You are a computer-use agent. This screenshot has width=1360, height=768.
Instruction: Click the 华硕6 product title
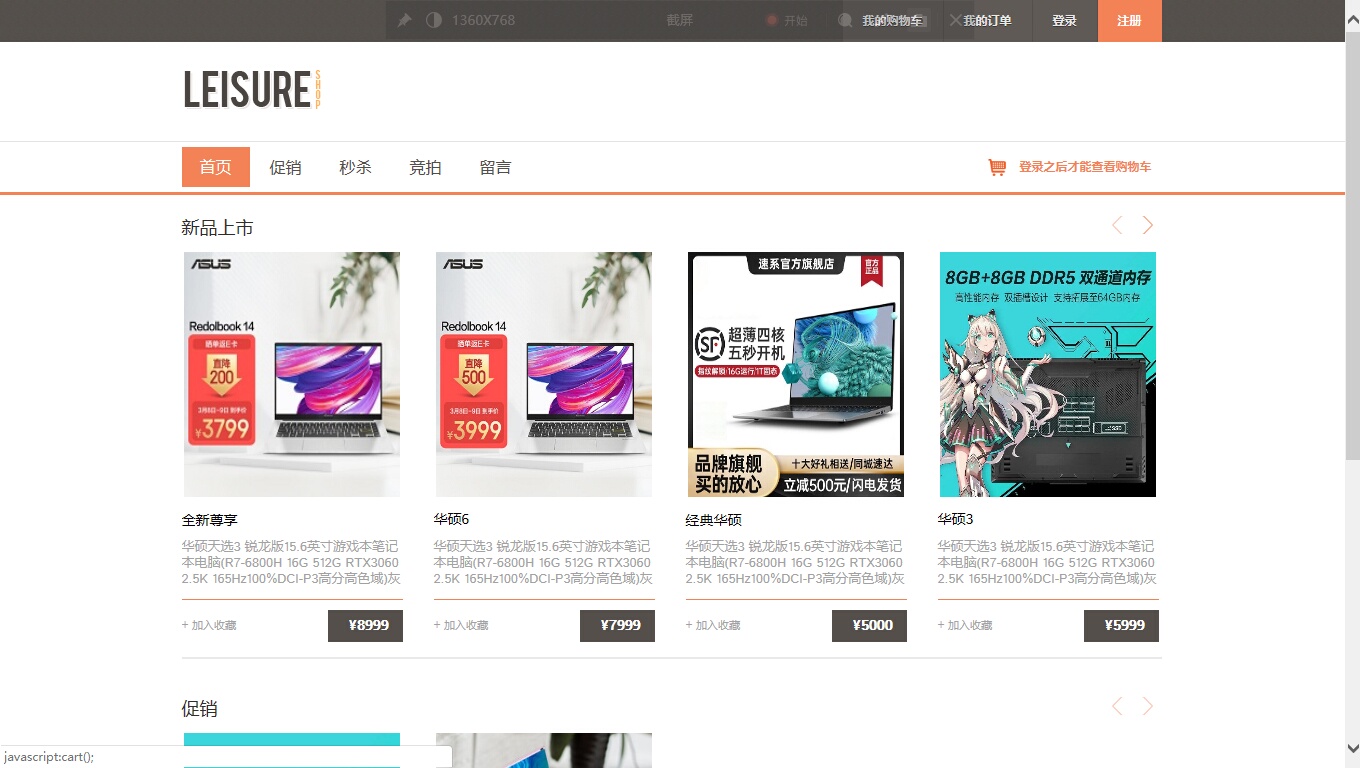pos(452,519)
